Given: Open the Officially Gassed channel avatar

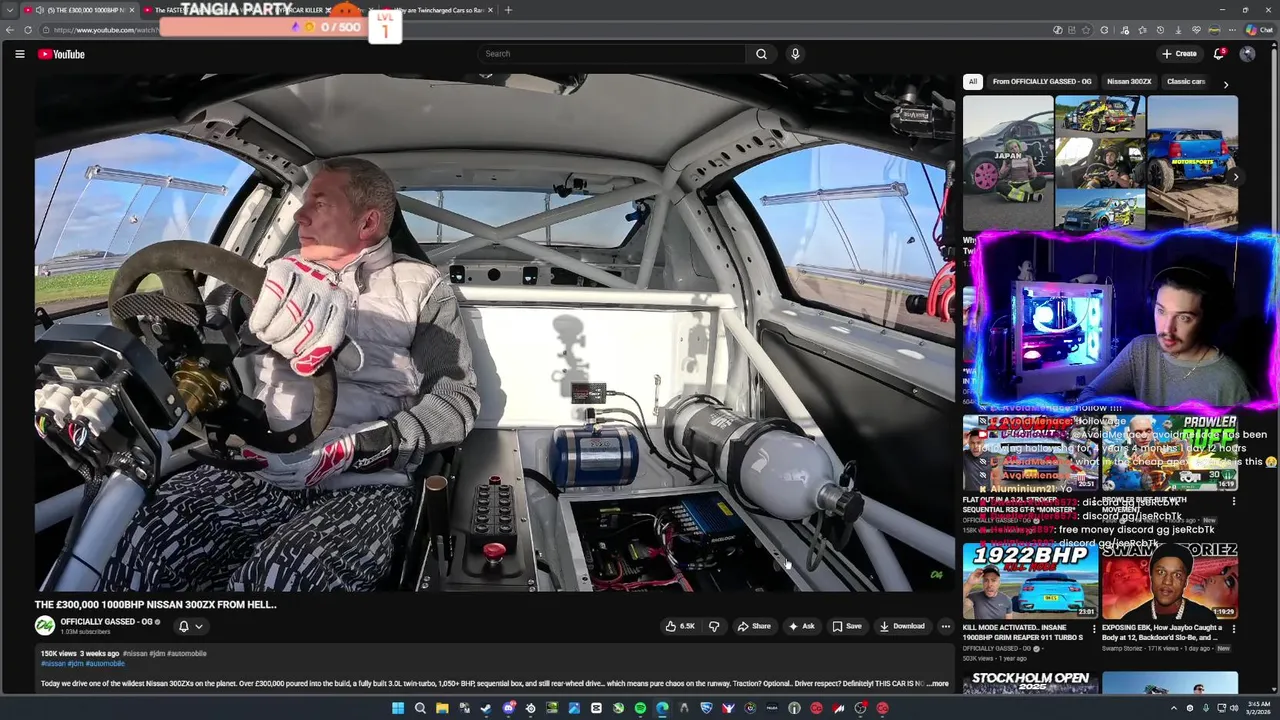Looking at the screenshot, I should pyautogui.click(x=44, y=625).
